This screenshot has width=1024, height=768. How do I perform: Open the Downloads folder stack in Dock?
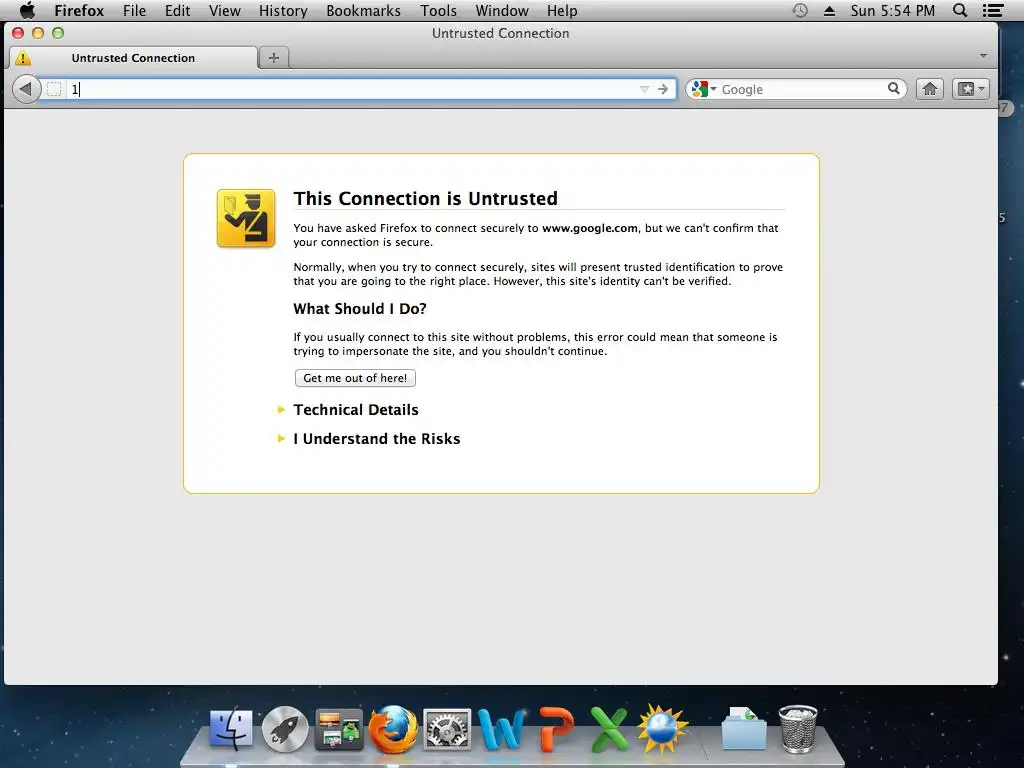[x=744, y=729]
